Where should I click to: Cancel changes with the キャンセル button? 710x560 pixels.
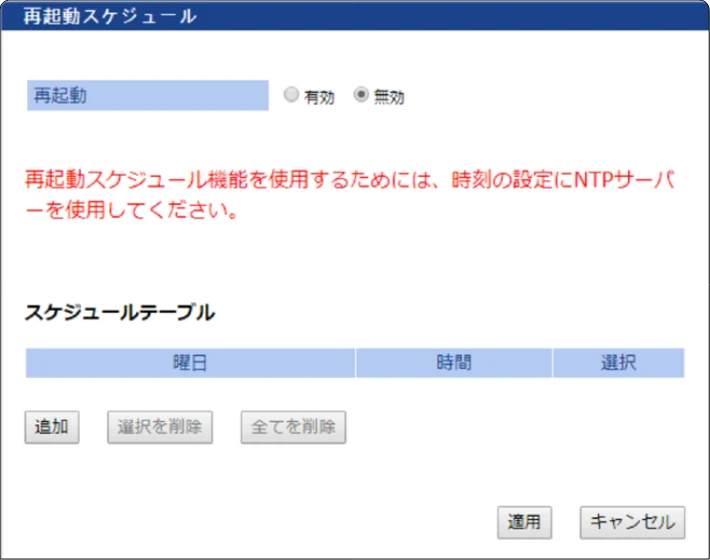(633, 522)
